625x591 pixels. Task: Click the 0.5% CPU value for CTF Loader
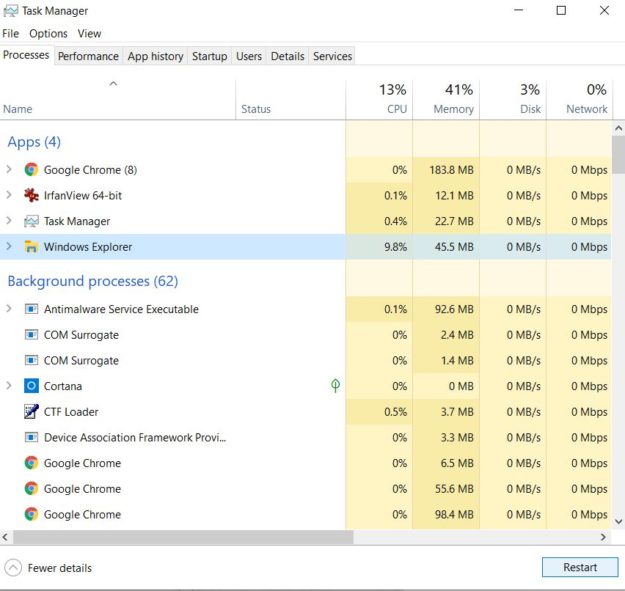(x=395, y=412)
